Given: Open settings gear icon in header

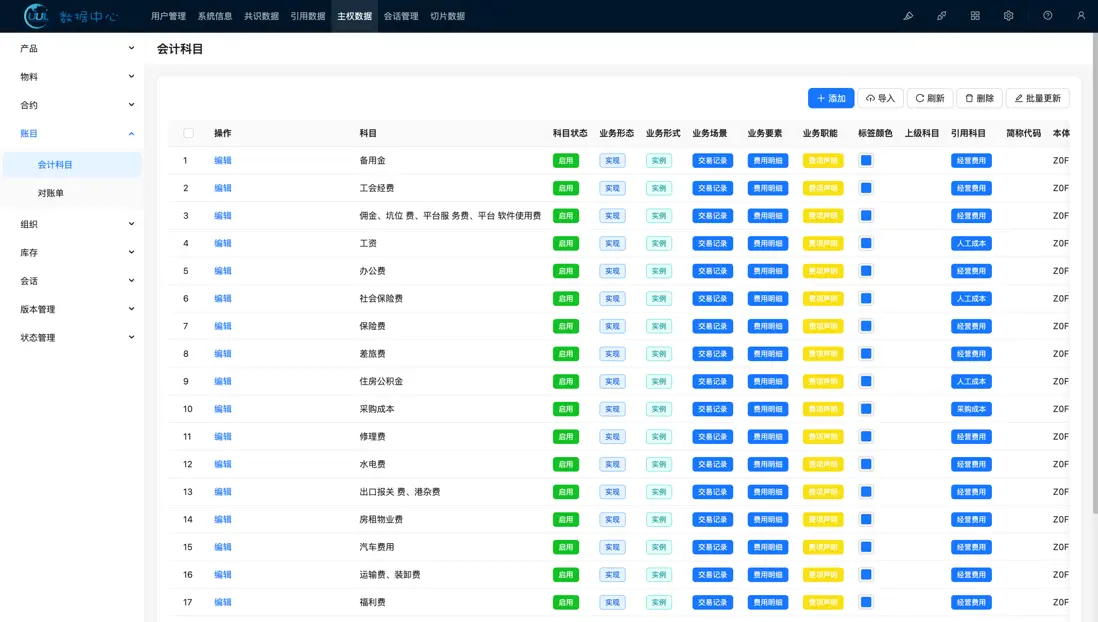Looking at the screenshot, I should tap(1008, 15).
